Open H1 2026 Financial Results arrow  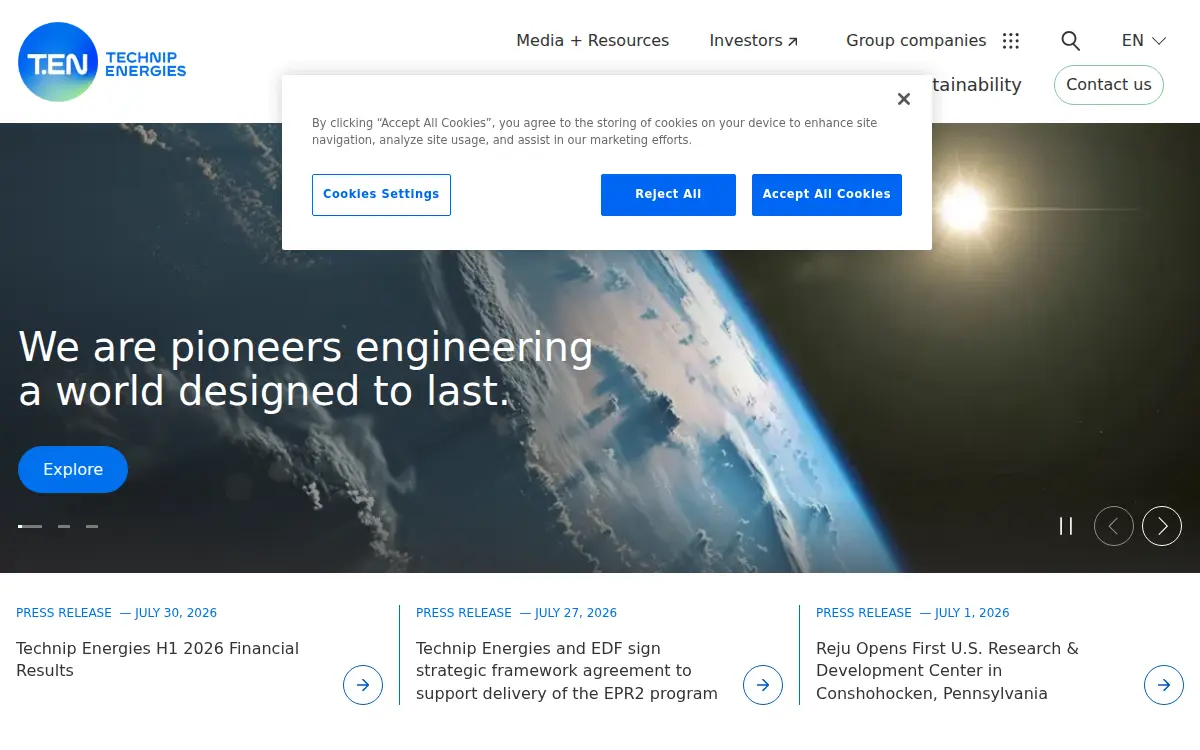(x=363, y=685)
